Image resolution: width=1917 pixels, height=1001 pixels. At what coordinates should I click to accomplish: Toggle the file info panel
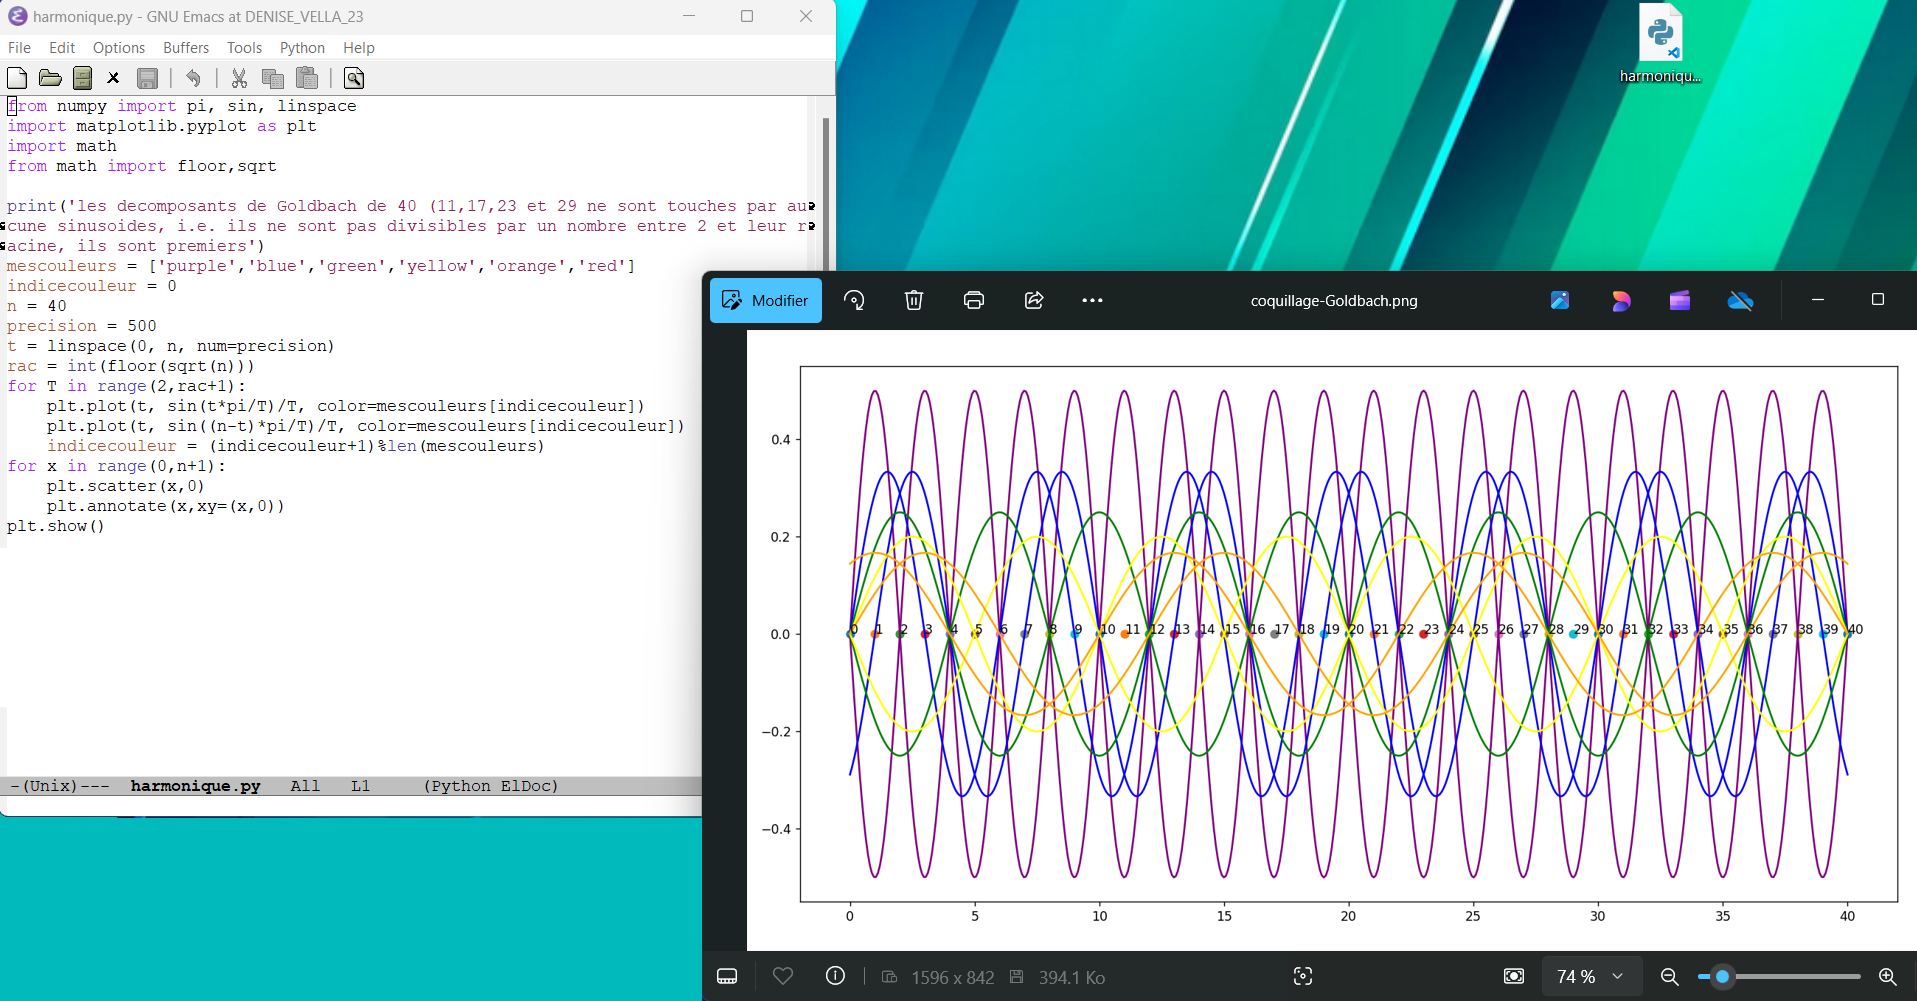[835, 976]
